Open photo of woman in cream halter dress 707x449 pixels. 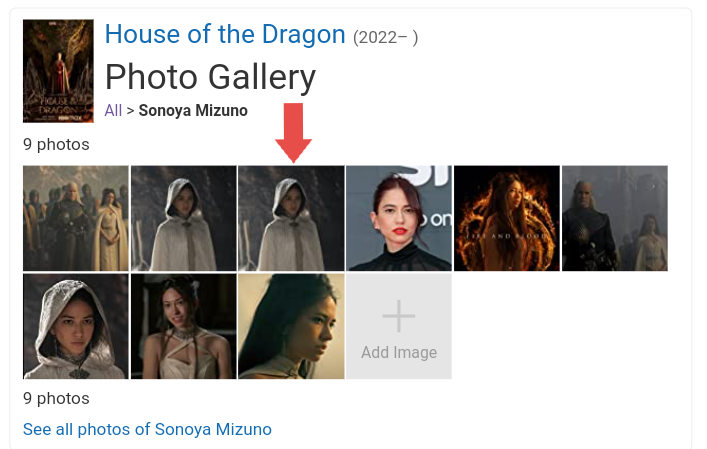183,326
